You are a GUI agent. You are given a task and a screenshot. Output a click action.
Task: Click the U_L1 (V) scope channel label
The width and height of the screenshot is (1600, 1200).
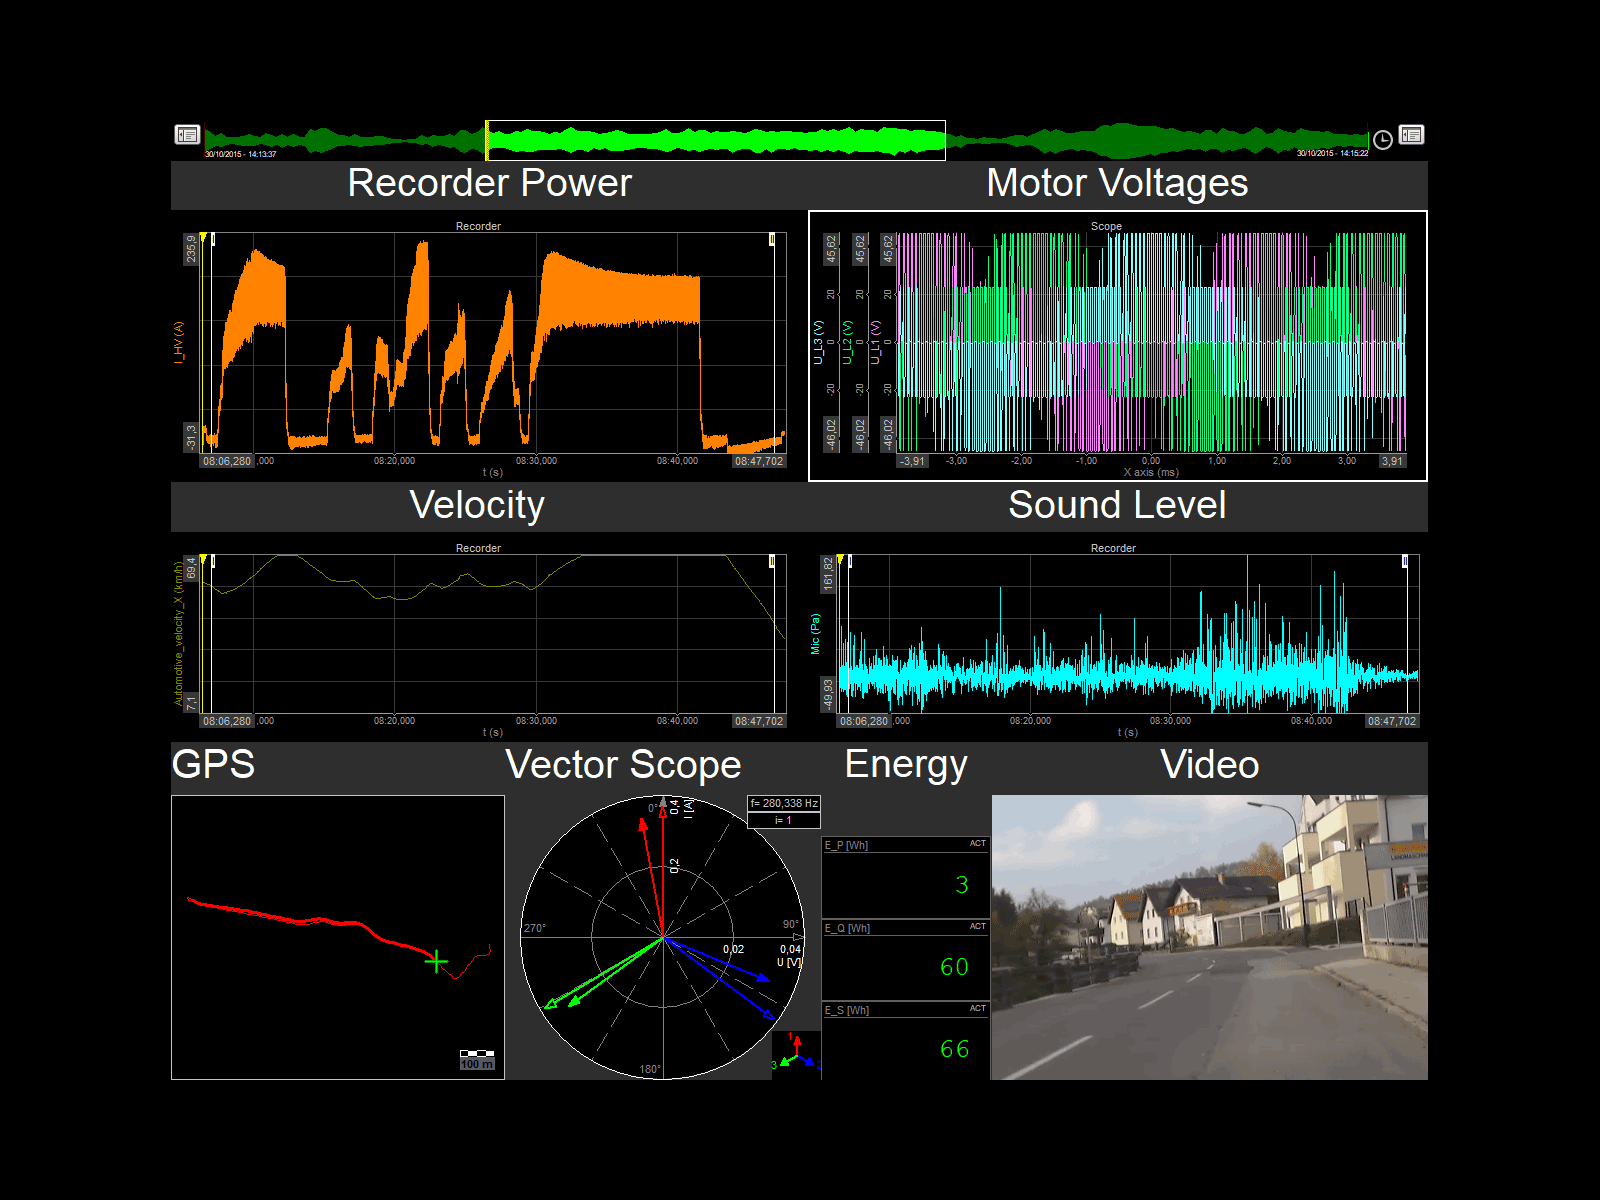click(x=875, y=342)
